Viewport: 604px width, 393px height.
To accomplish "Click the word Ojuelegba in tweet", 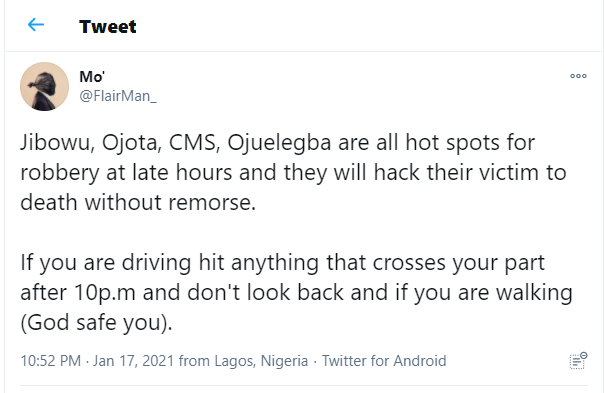I will [x=279, y=143].
